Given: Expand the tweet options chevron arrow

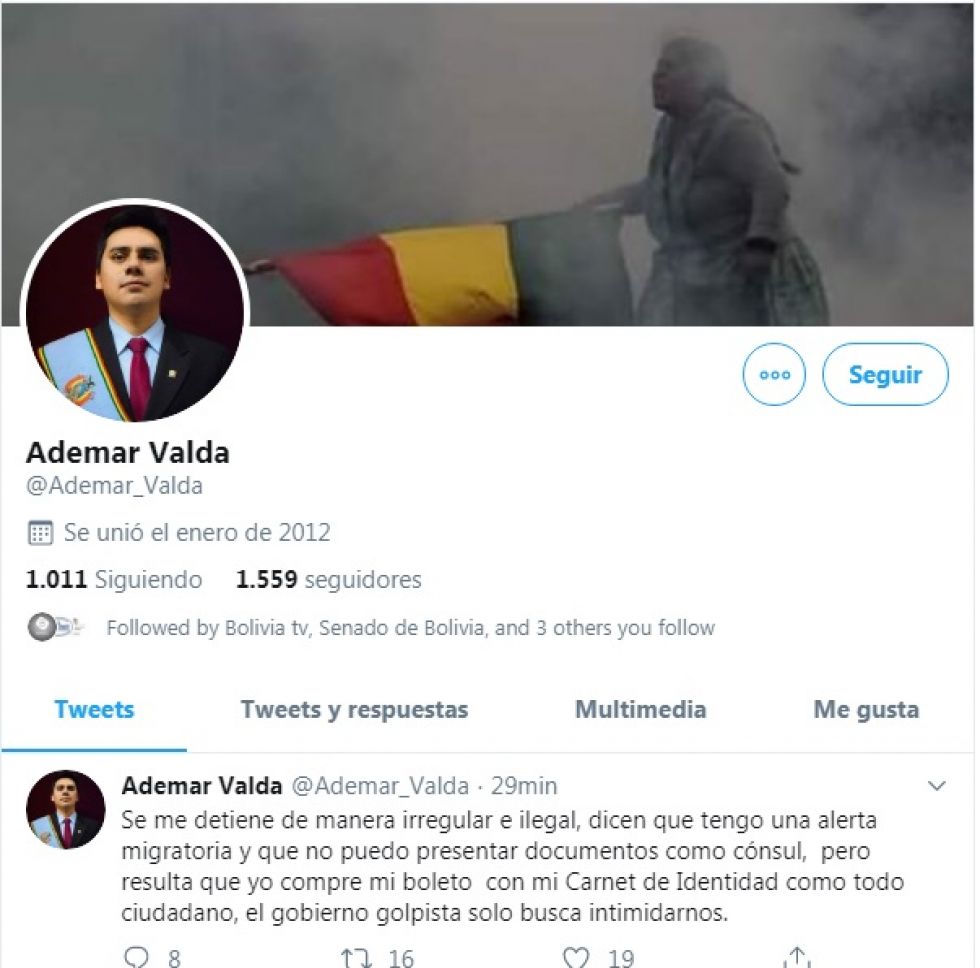Looking at the screenshot, I should (x=936, y=786).
